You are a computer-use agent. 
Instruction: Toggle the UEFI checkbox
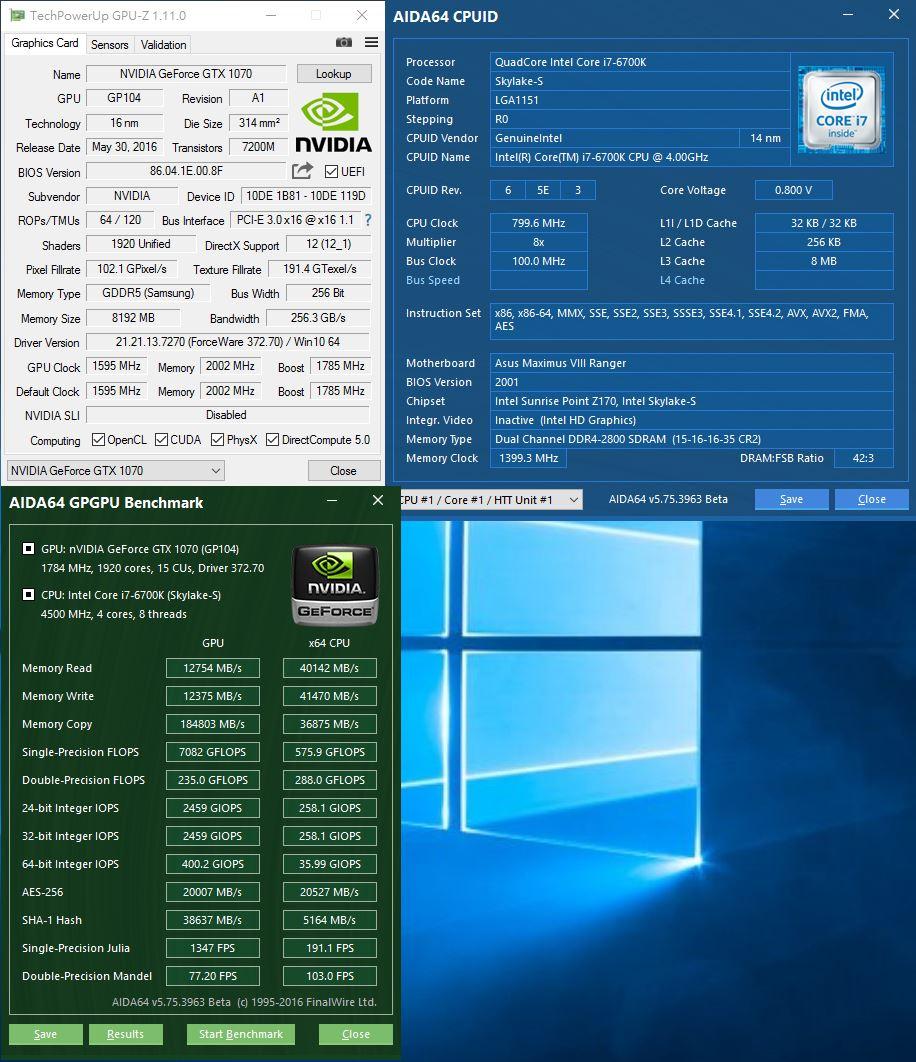coord(331,171)
